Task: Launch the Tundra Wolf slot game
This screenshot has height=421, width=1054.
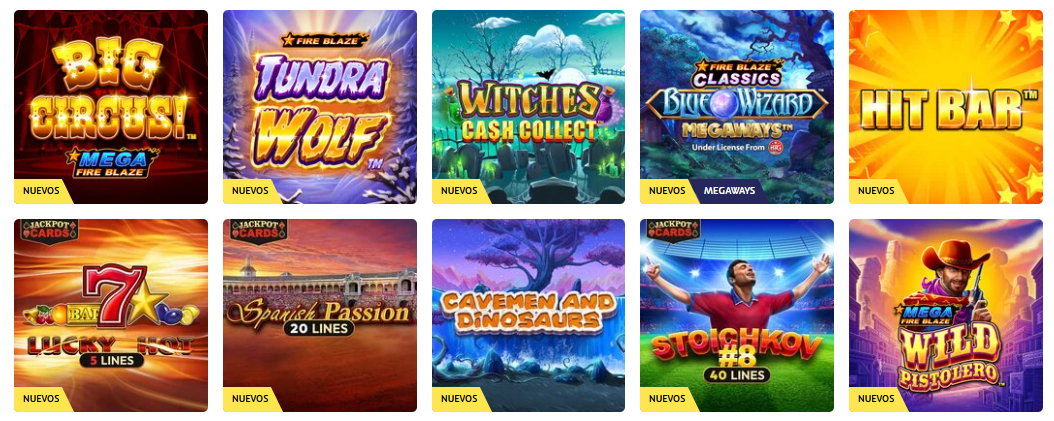Action: tap(320, 107)
